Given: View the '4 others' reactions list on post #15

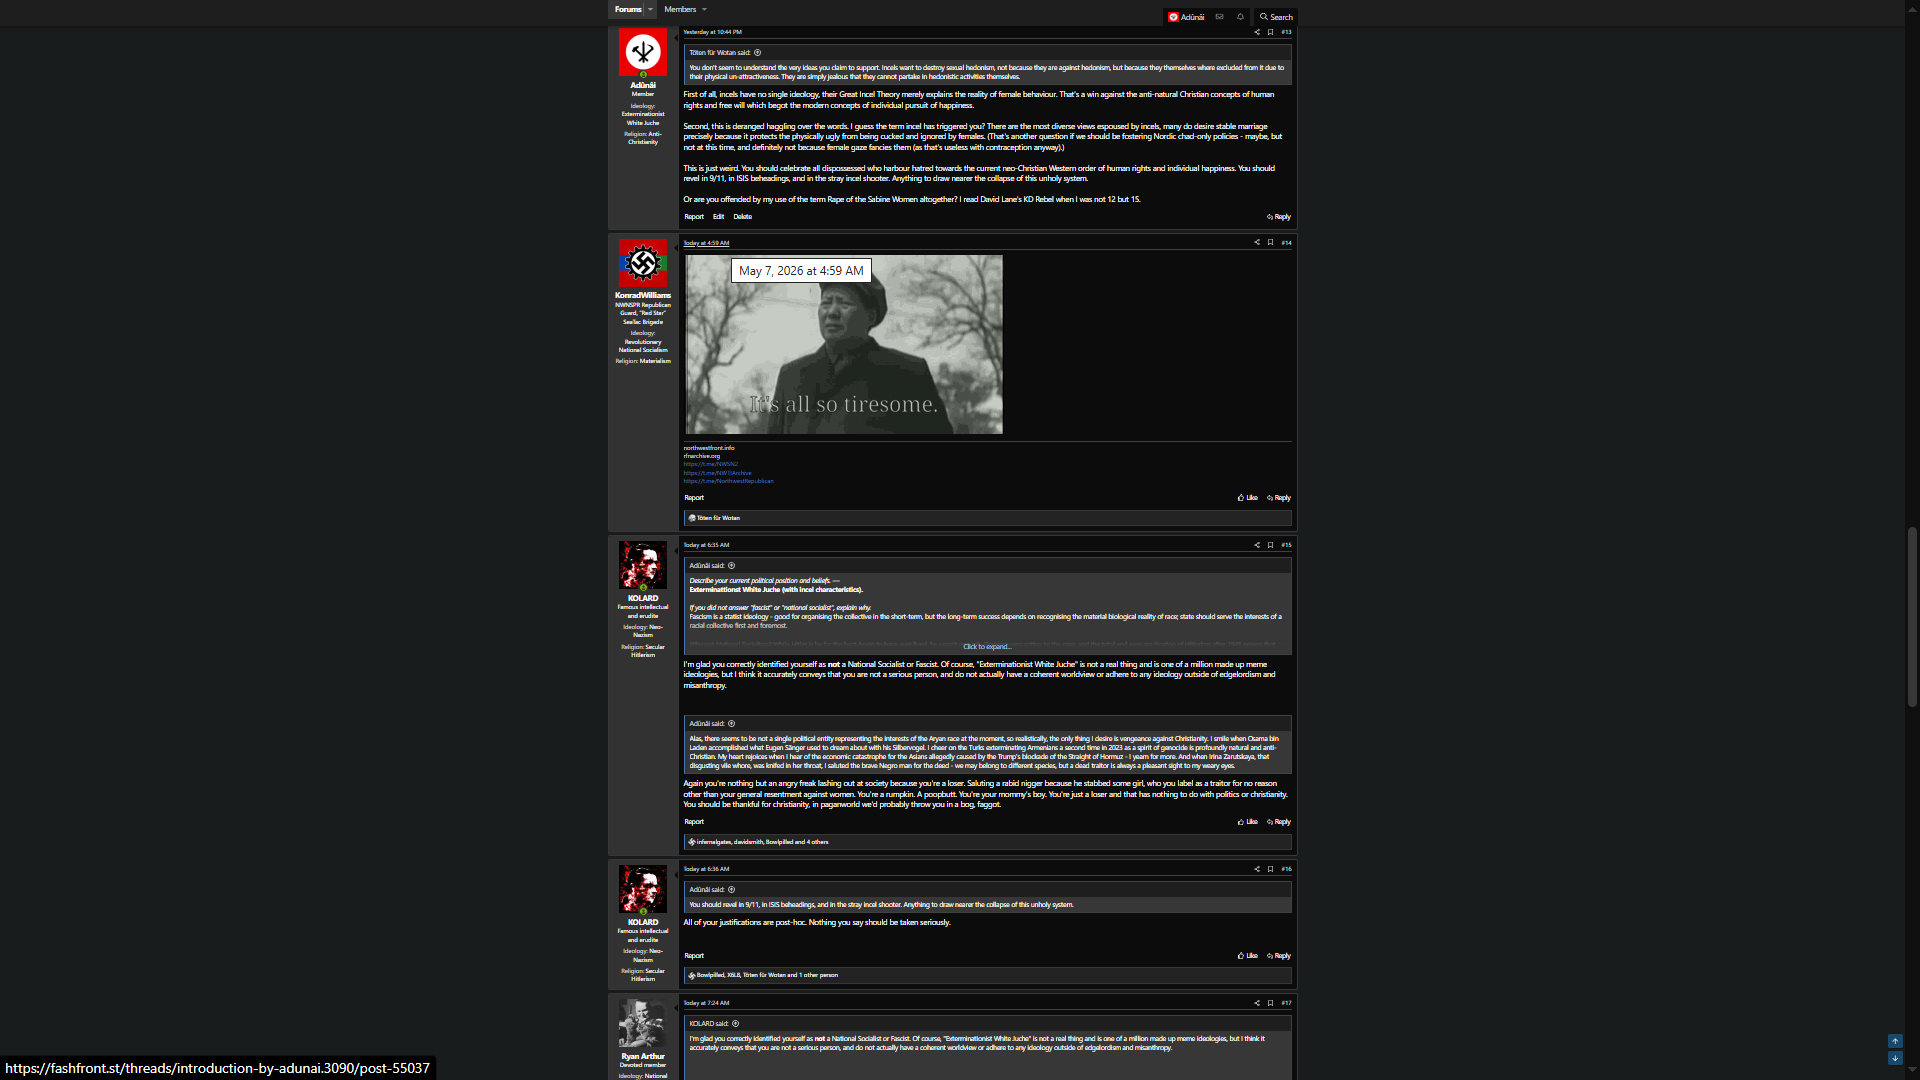Looking at the screenshot, I should click(x=817, y=842).
